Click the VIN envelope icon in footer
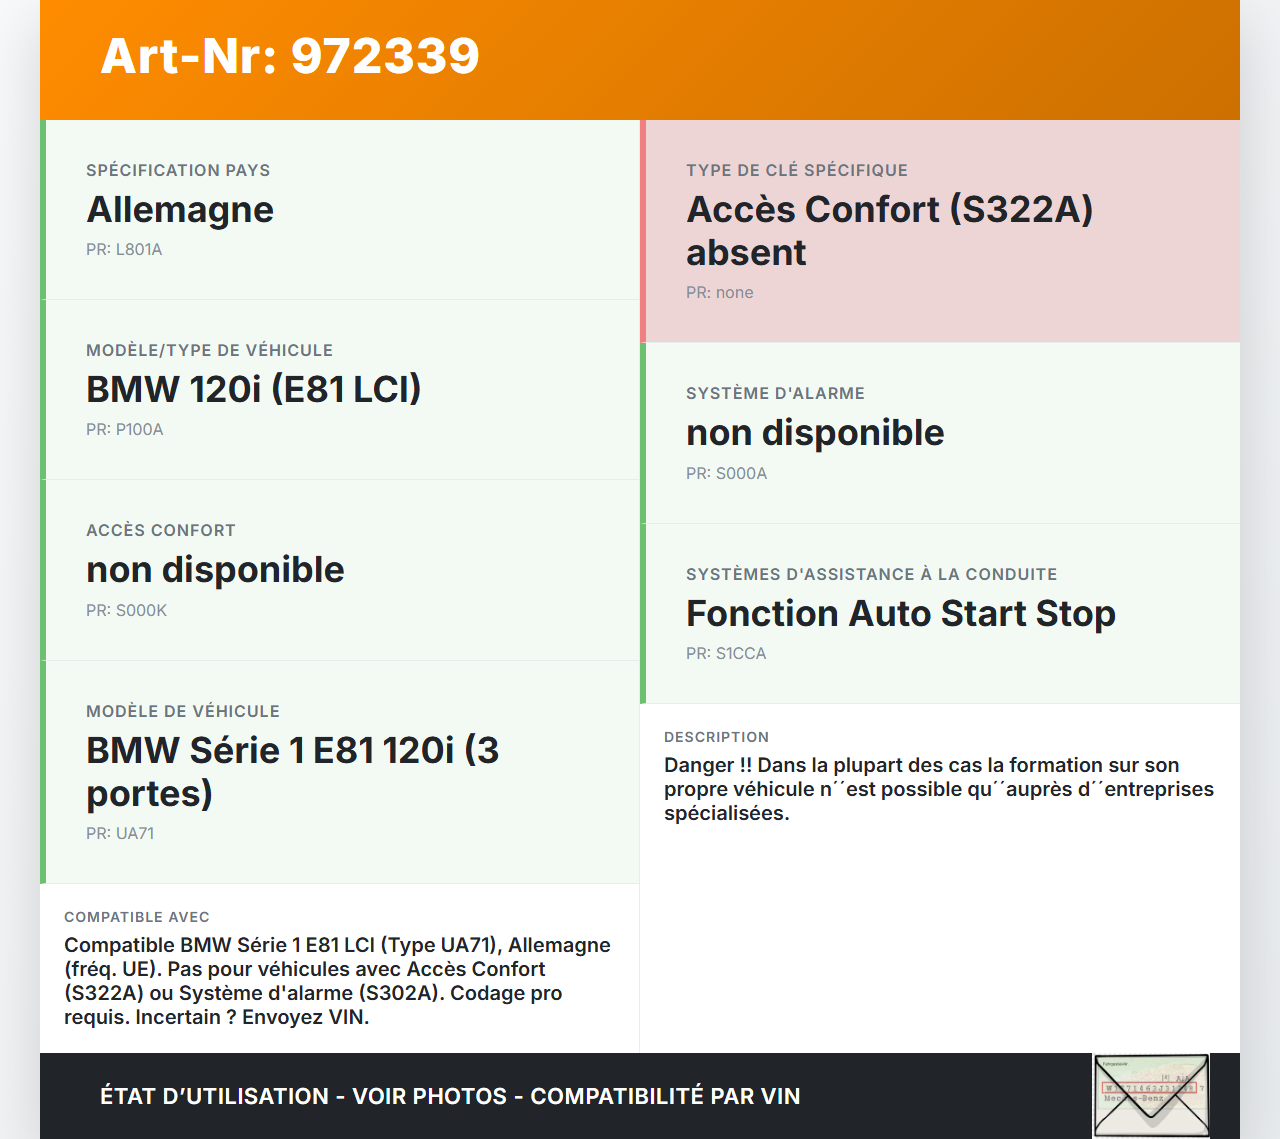This screenshot has height=1139, width=1280. (1151, 1095)
